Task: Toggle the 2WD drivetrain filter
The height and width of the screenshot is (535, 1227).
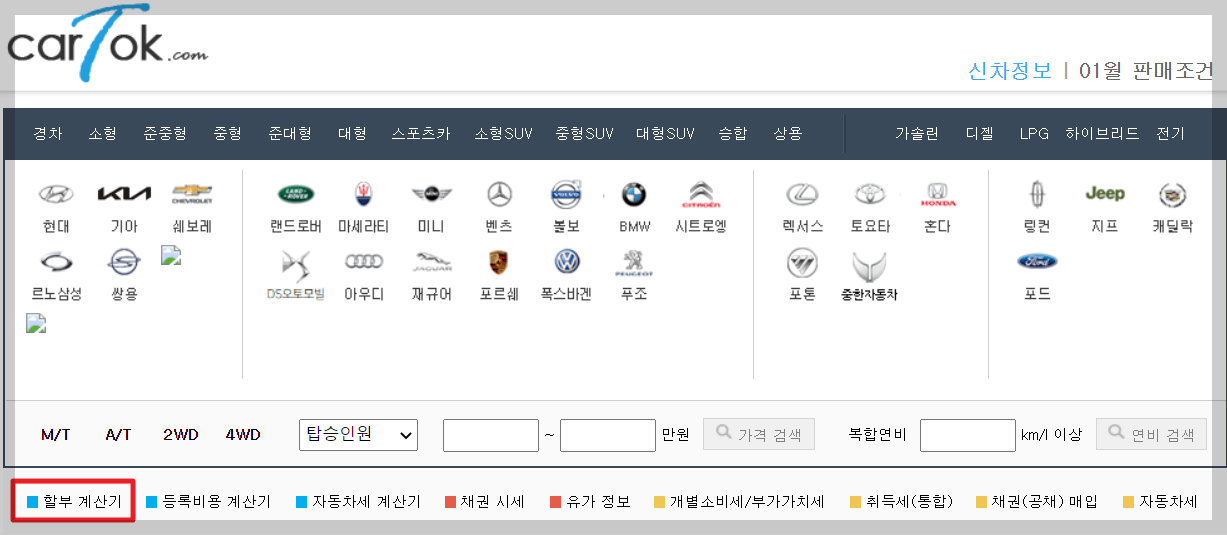Action: click(x=181, y=435)
